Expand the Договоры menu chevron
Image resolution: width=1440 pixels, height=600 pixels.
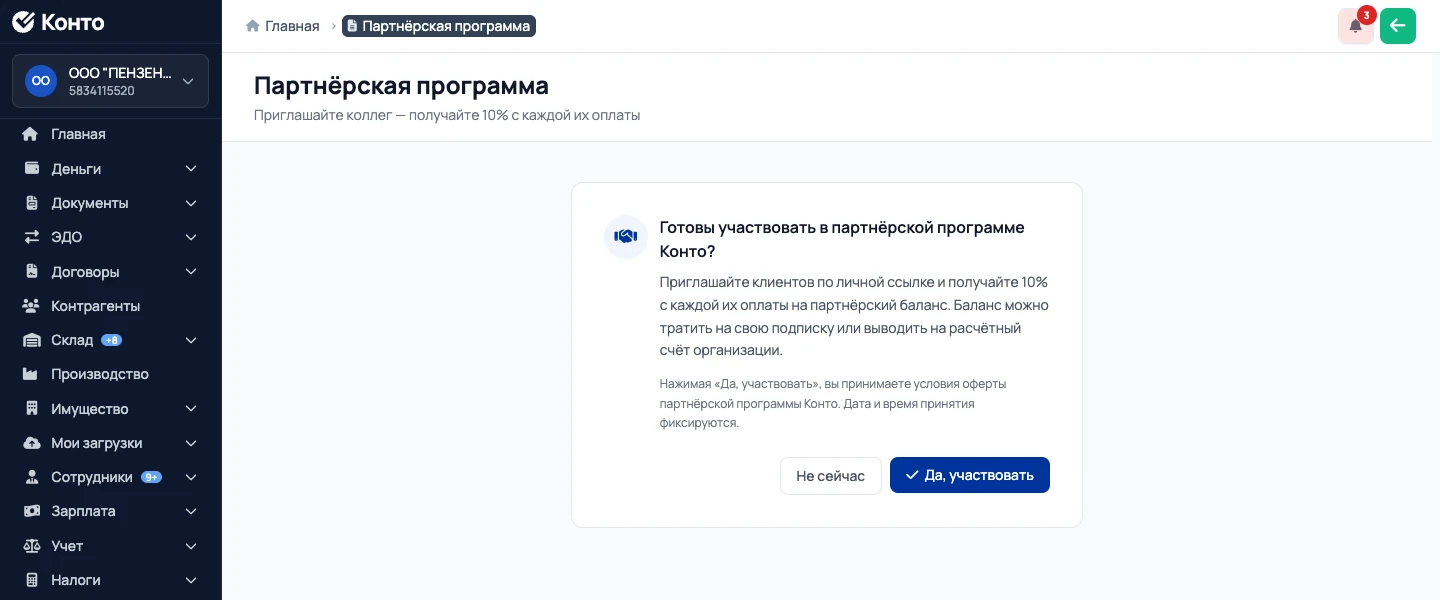pos(191,272)
